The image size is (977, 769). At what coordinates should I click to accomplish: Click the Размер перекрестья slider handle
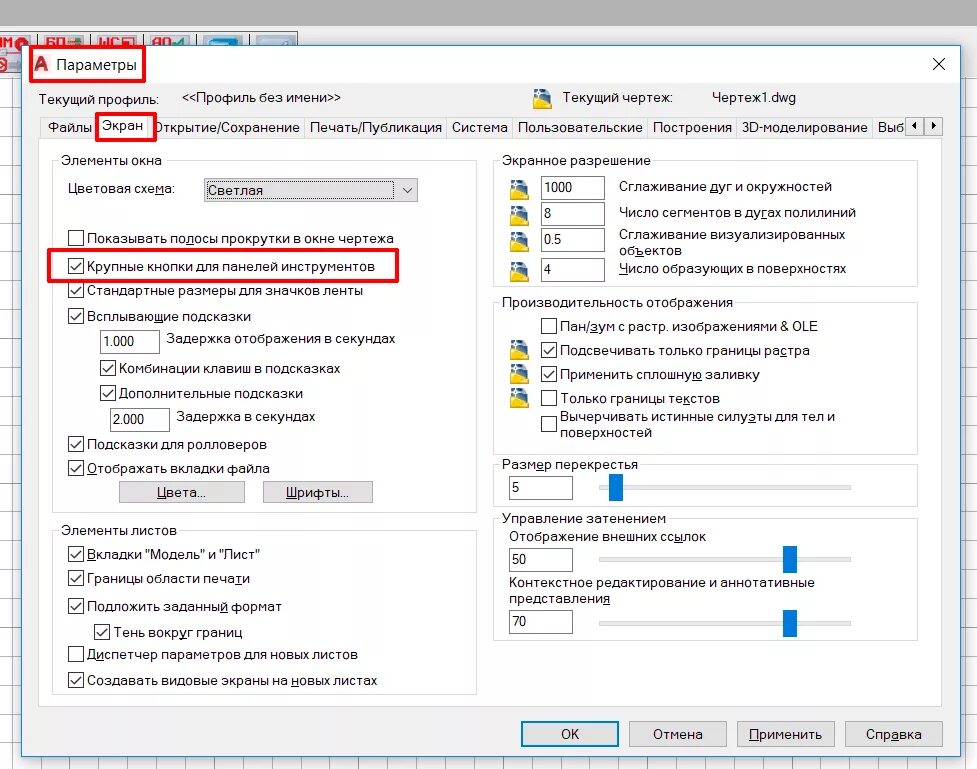tap(616, 487)
